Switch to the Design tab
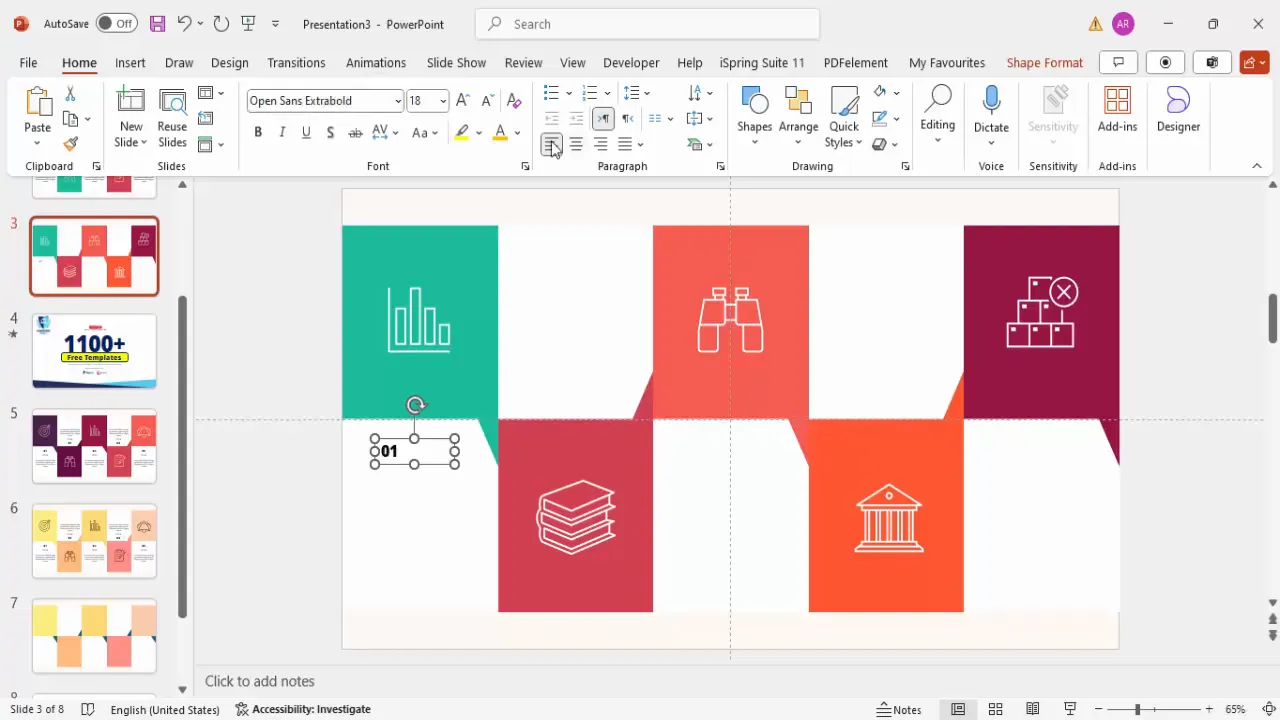The image size is (1280, 720). (x=229, y=62)
